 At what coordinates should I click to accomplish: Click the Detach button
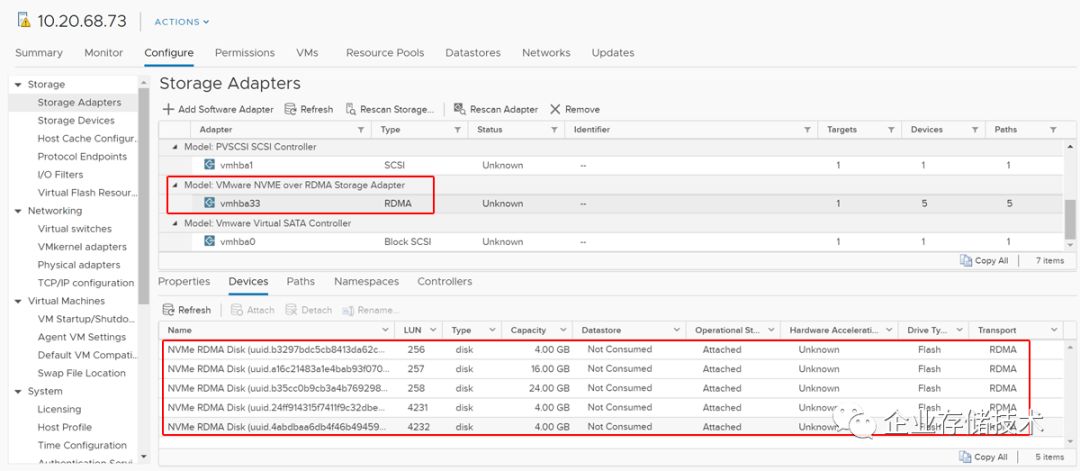click(x=309, y=311)
